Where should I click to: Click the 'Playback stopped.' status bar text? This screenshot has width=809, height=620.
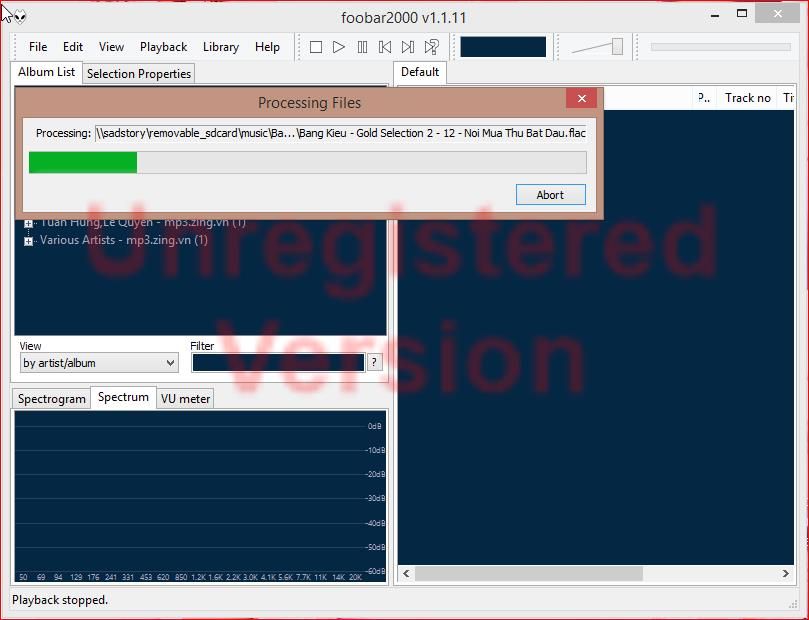click(x=60, y=600)
